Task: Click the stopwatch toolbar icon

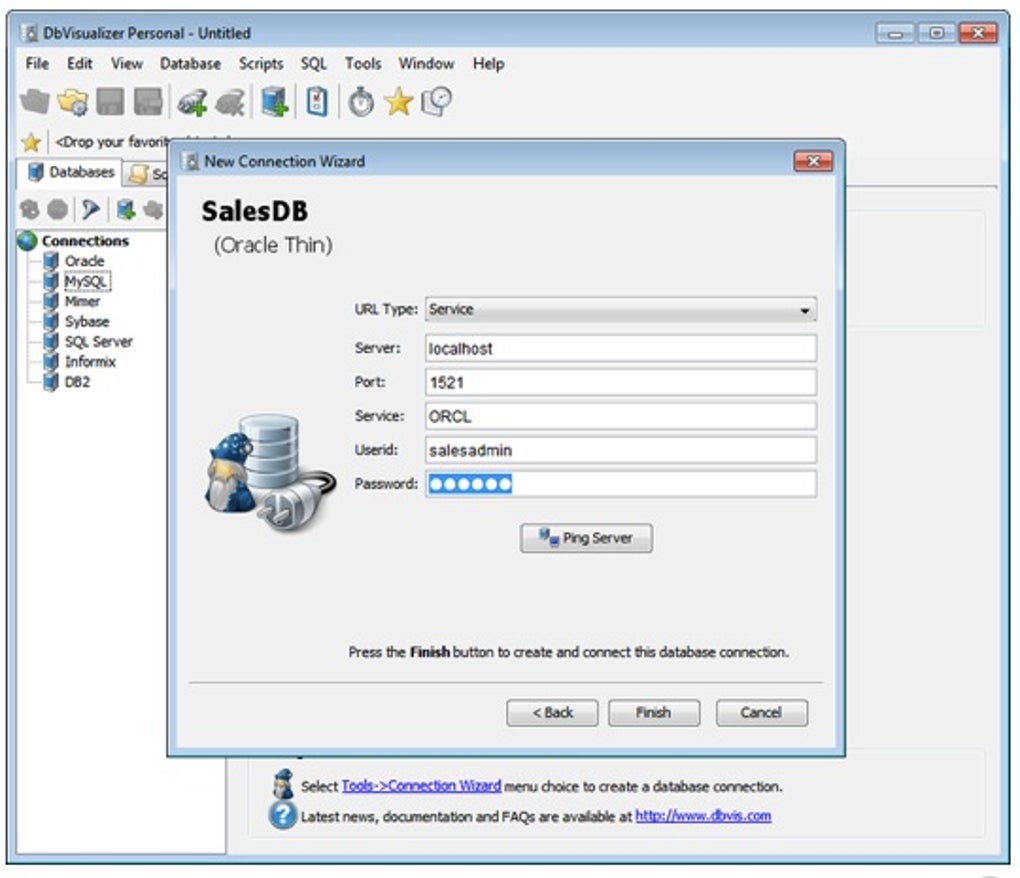Action: (x=361, y=103)
